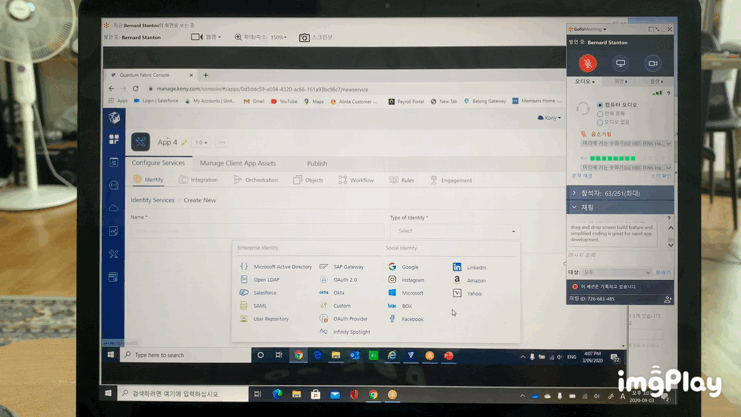The image size is (741, 417).
Task: Choose SAML identity type
Action: 254,306
